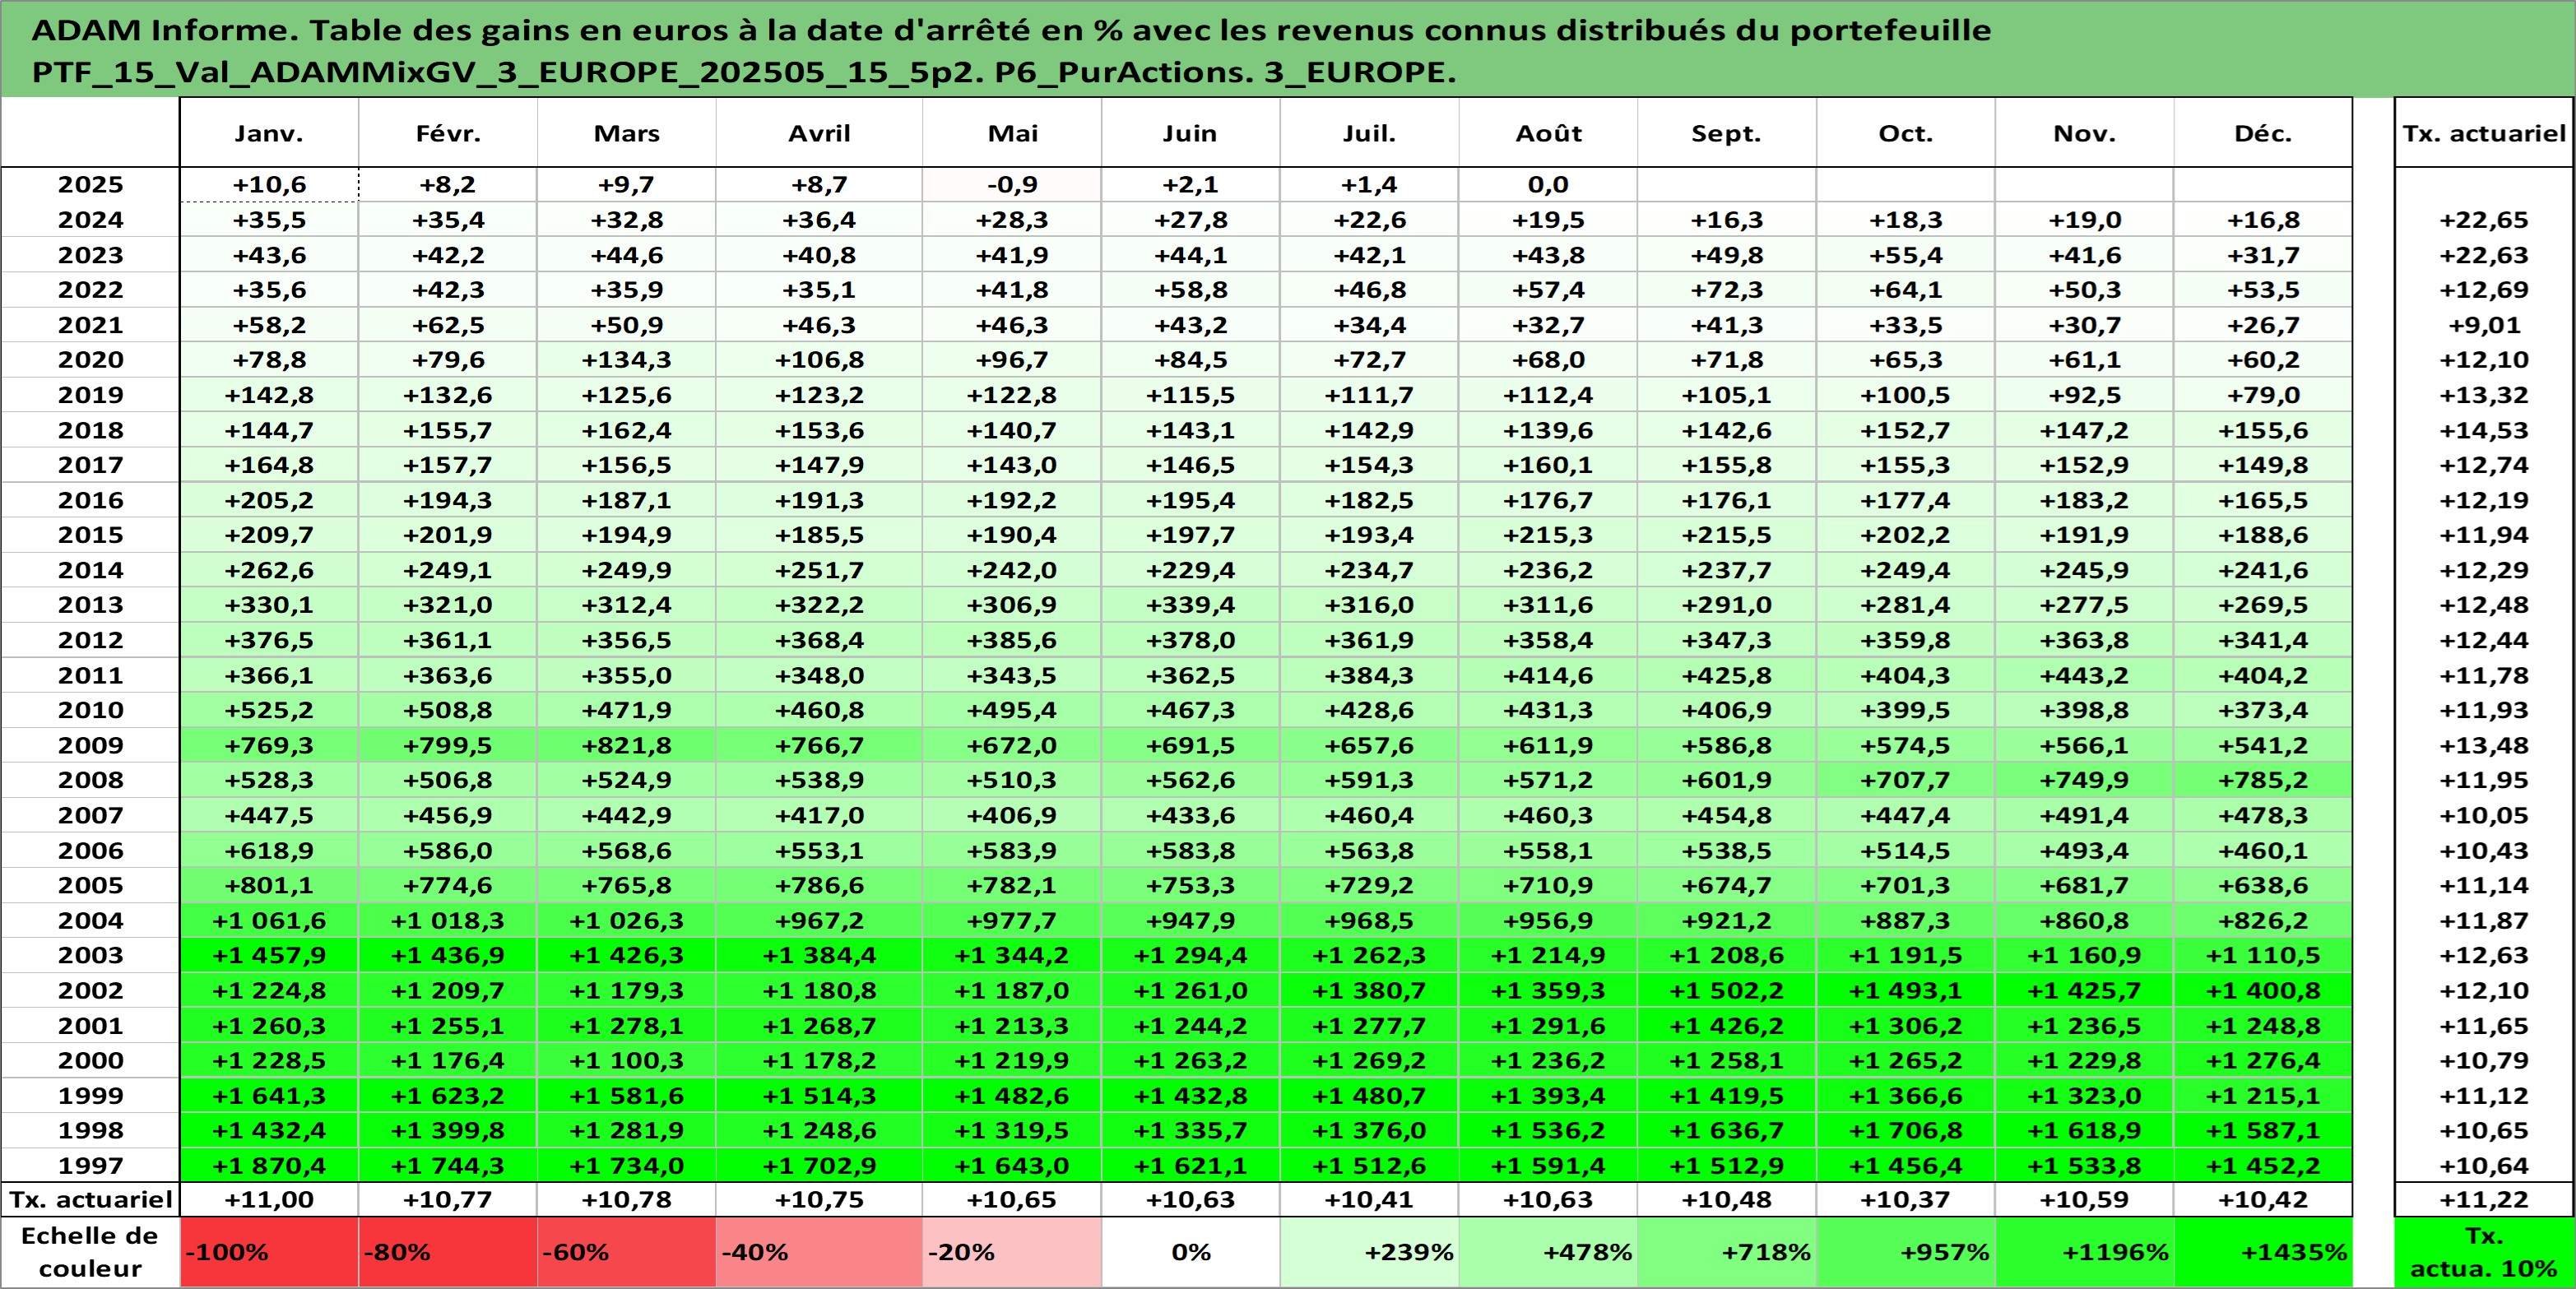Select the +14,53 actuarial rate for 2018

click(x=2484, y=430)
